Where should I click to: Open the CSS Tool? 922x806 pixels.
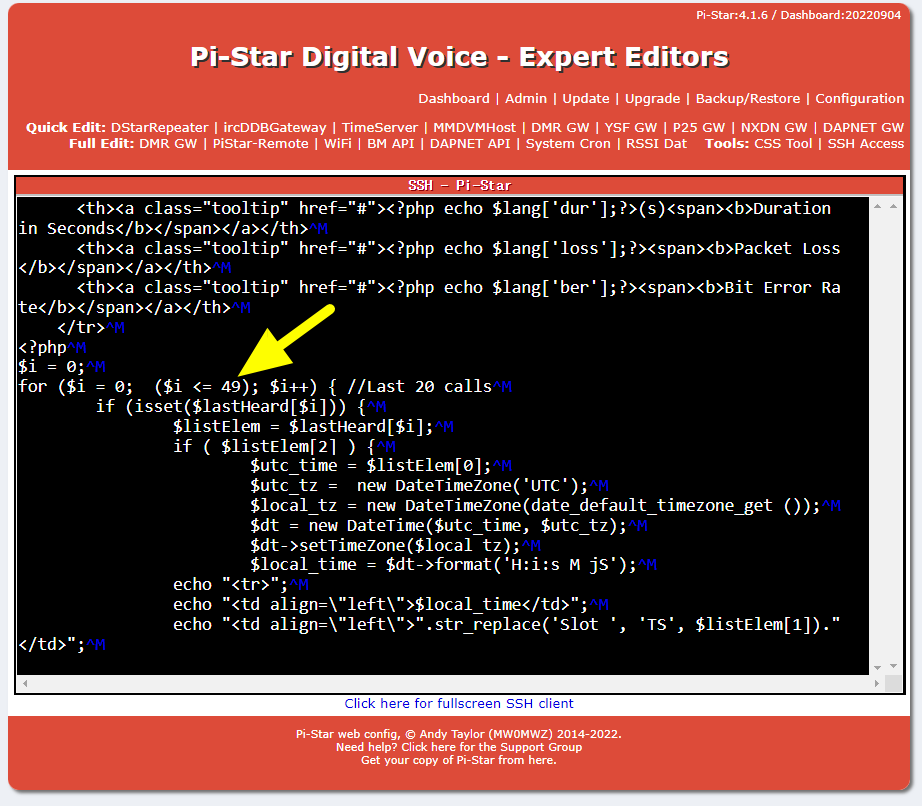[x=783, y=143]
